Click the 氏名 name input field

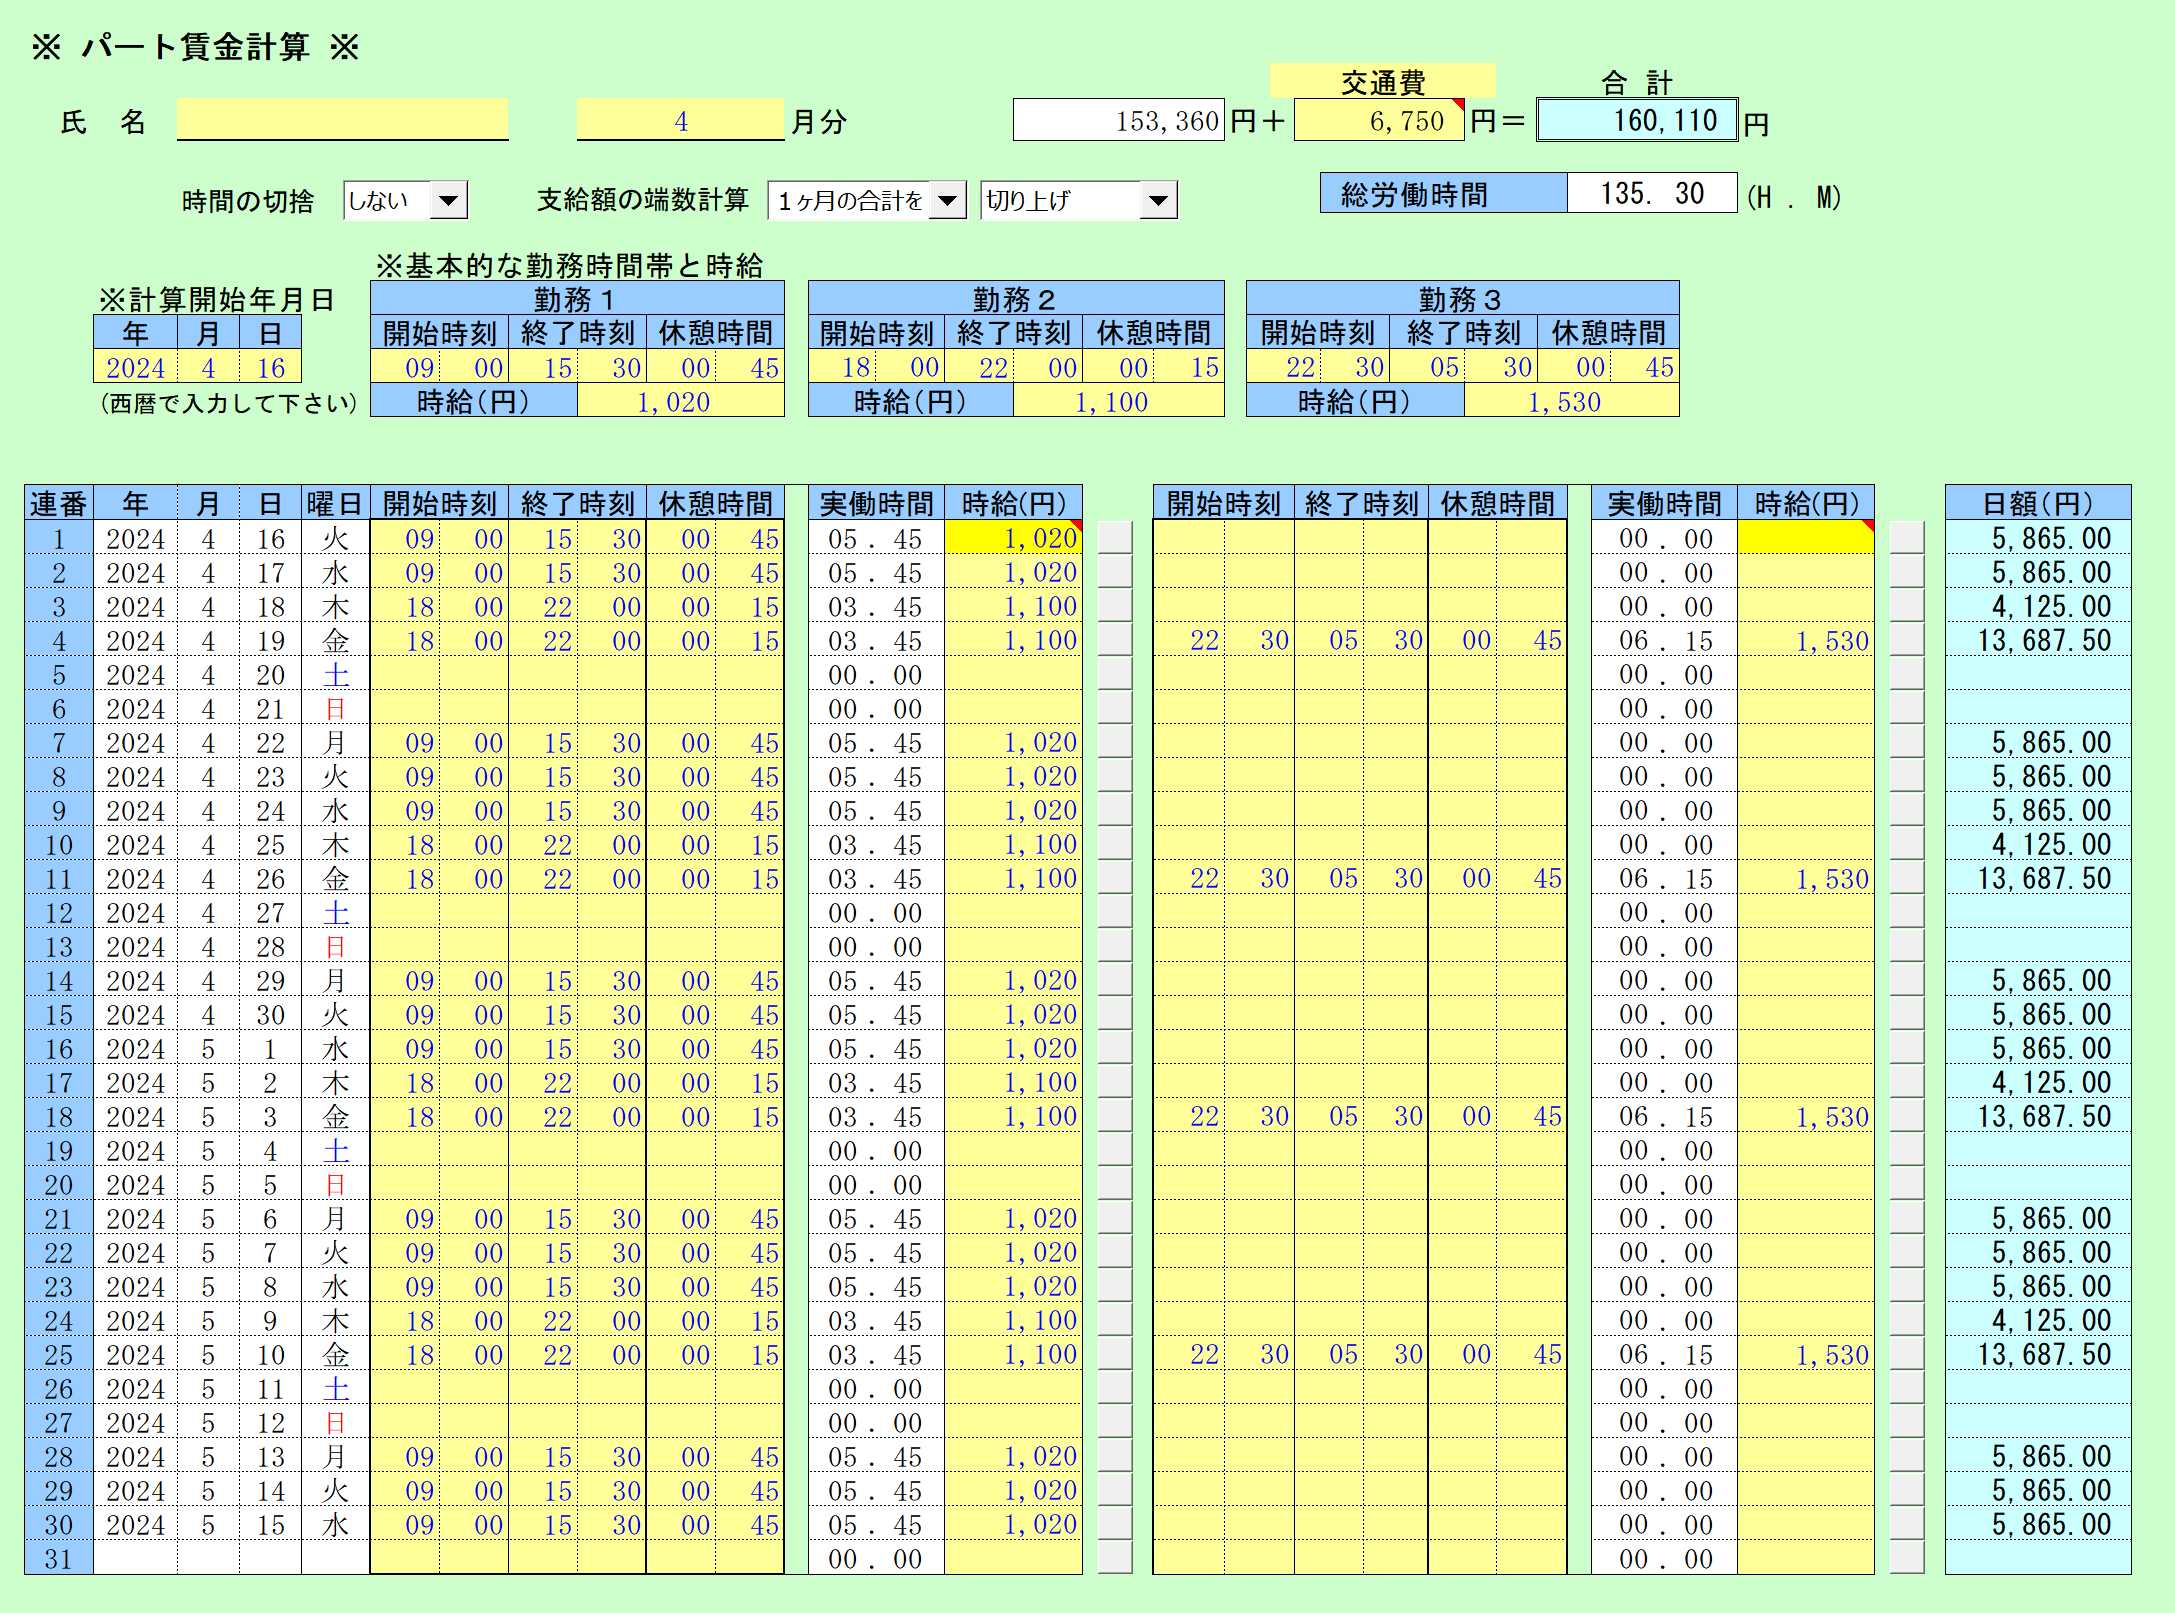pos(342,120)
